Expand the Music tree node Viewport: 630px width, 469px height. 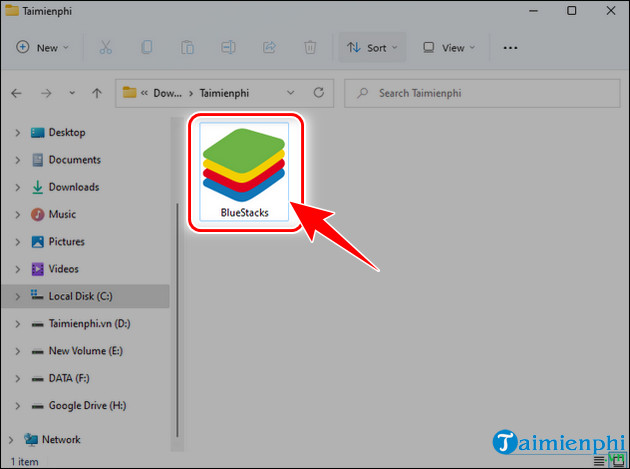[17, 215]
